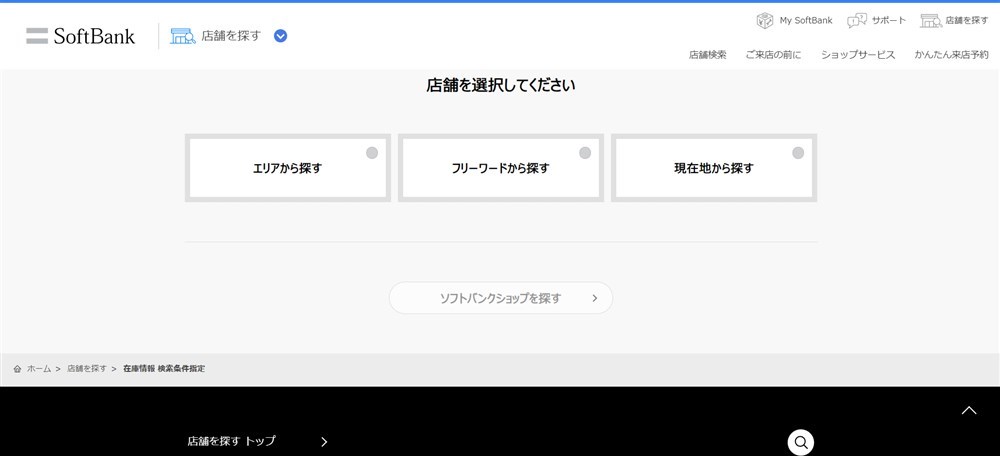Screen dimensions: 1000x456
Task: Click the radio circle on エリアから探す
Action: click(x=372, y=153)
